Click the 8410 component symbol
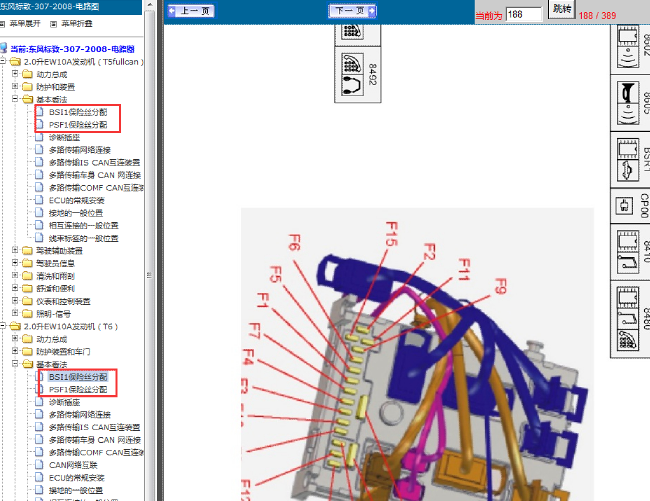This screenshot has width=650, height=501. click(630, 252)
